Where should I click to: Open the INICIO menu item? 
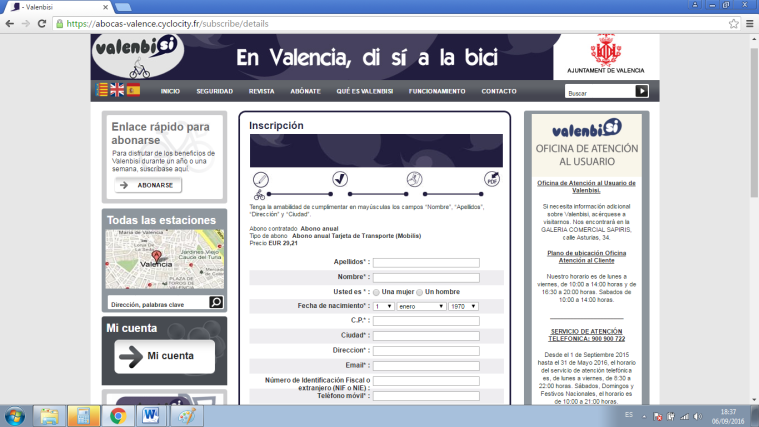[170, 91]
